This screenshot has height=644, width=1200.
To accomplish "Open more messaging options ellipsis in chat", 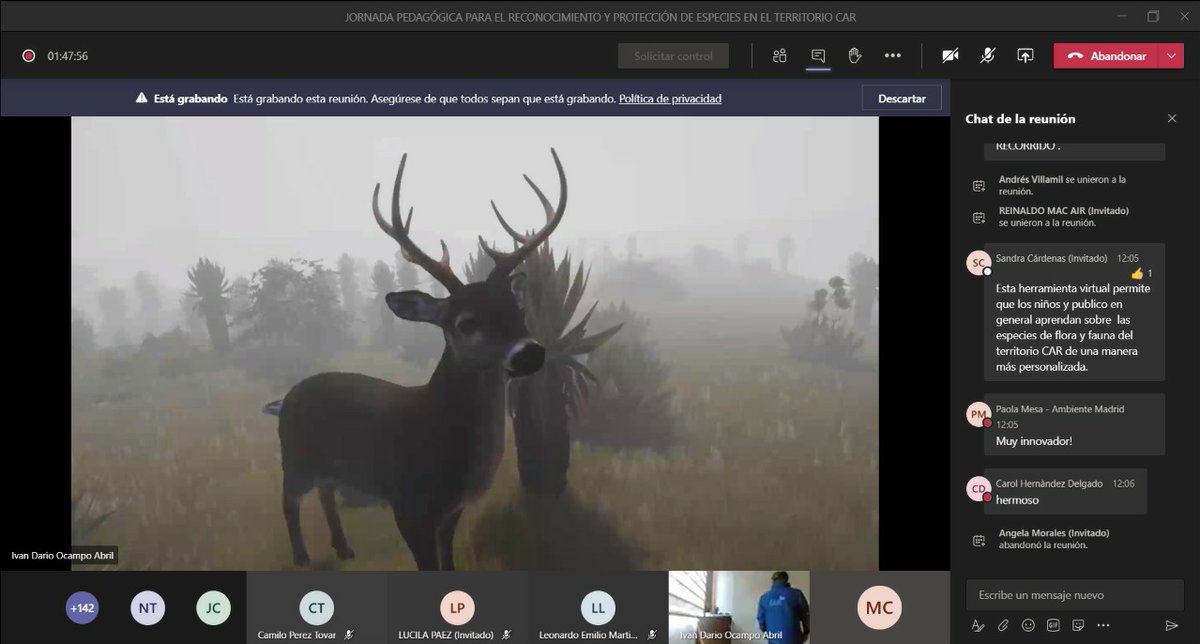I will coord(1102,626).
